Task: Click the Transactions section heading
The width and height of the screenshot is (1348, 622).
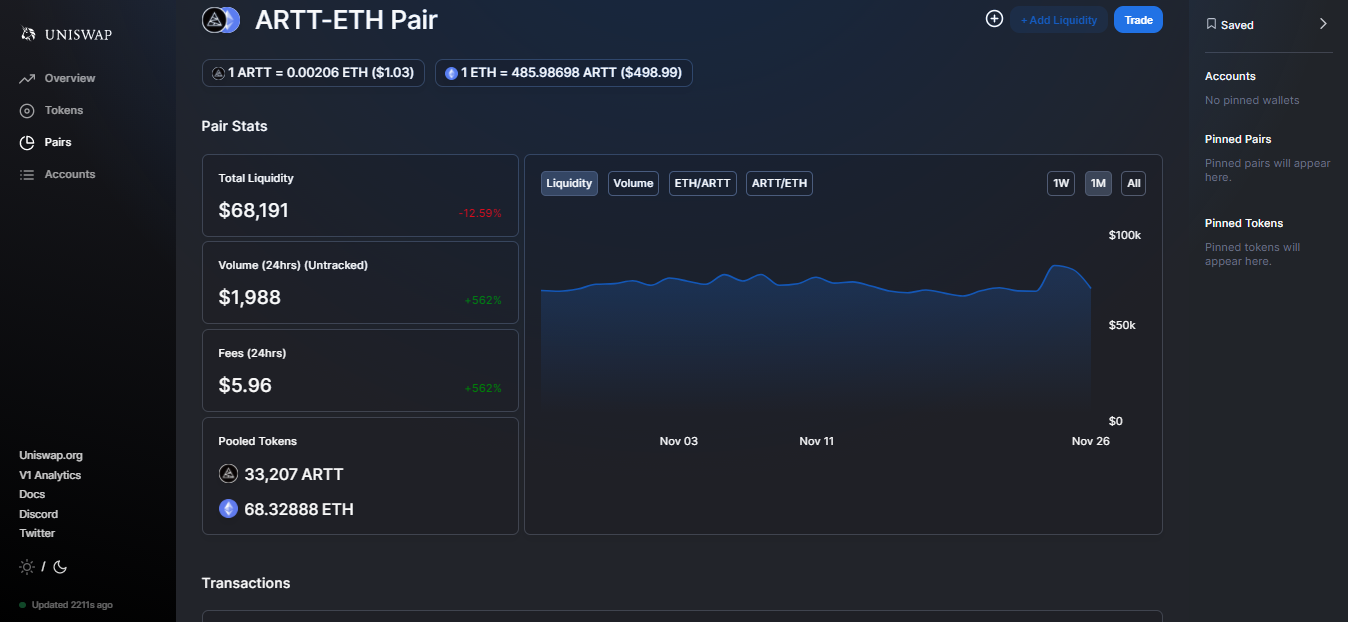Action: 246,583
